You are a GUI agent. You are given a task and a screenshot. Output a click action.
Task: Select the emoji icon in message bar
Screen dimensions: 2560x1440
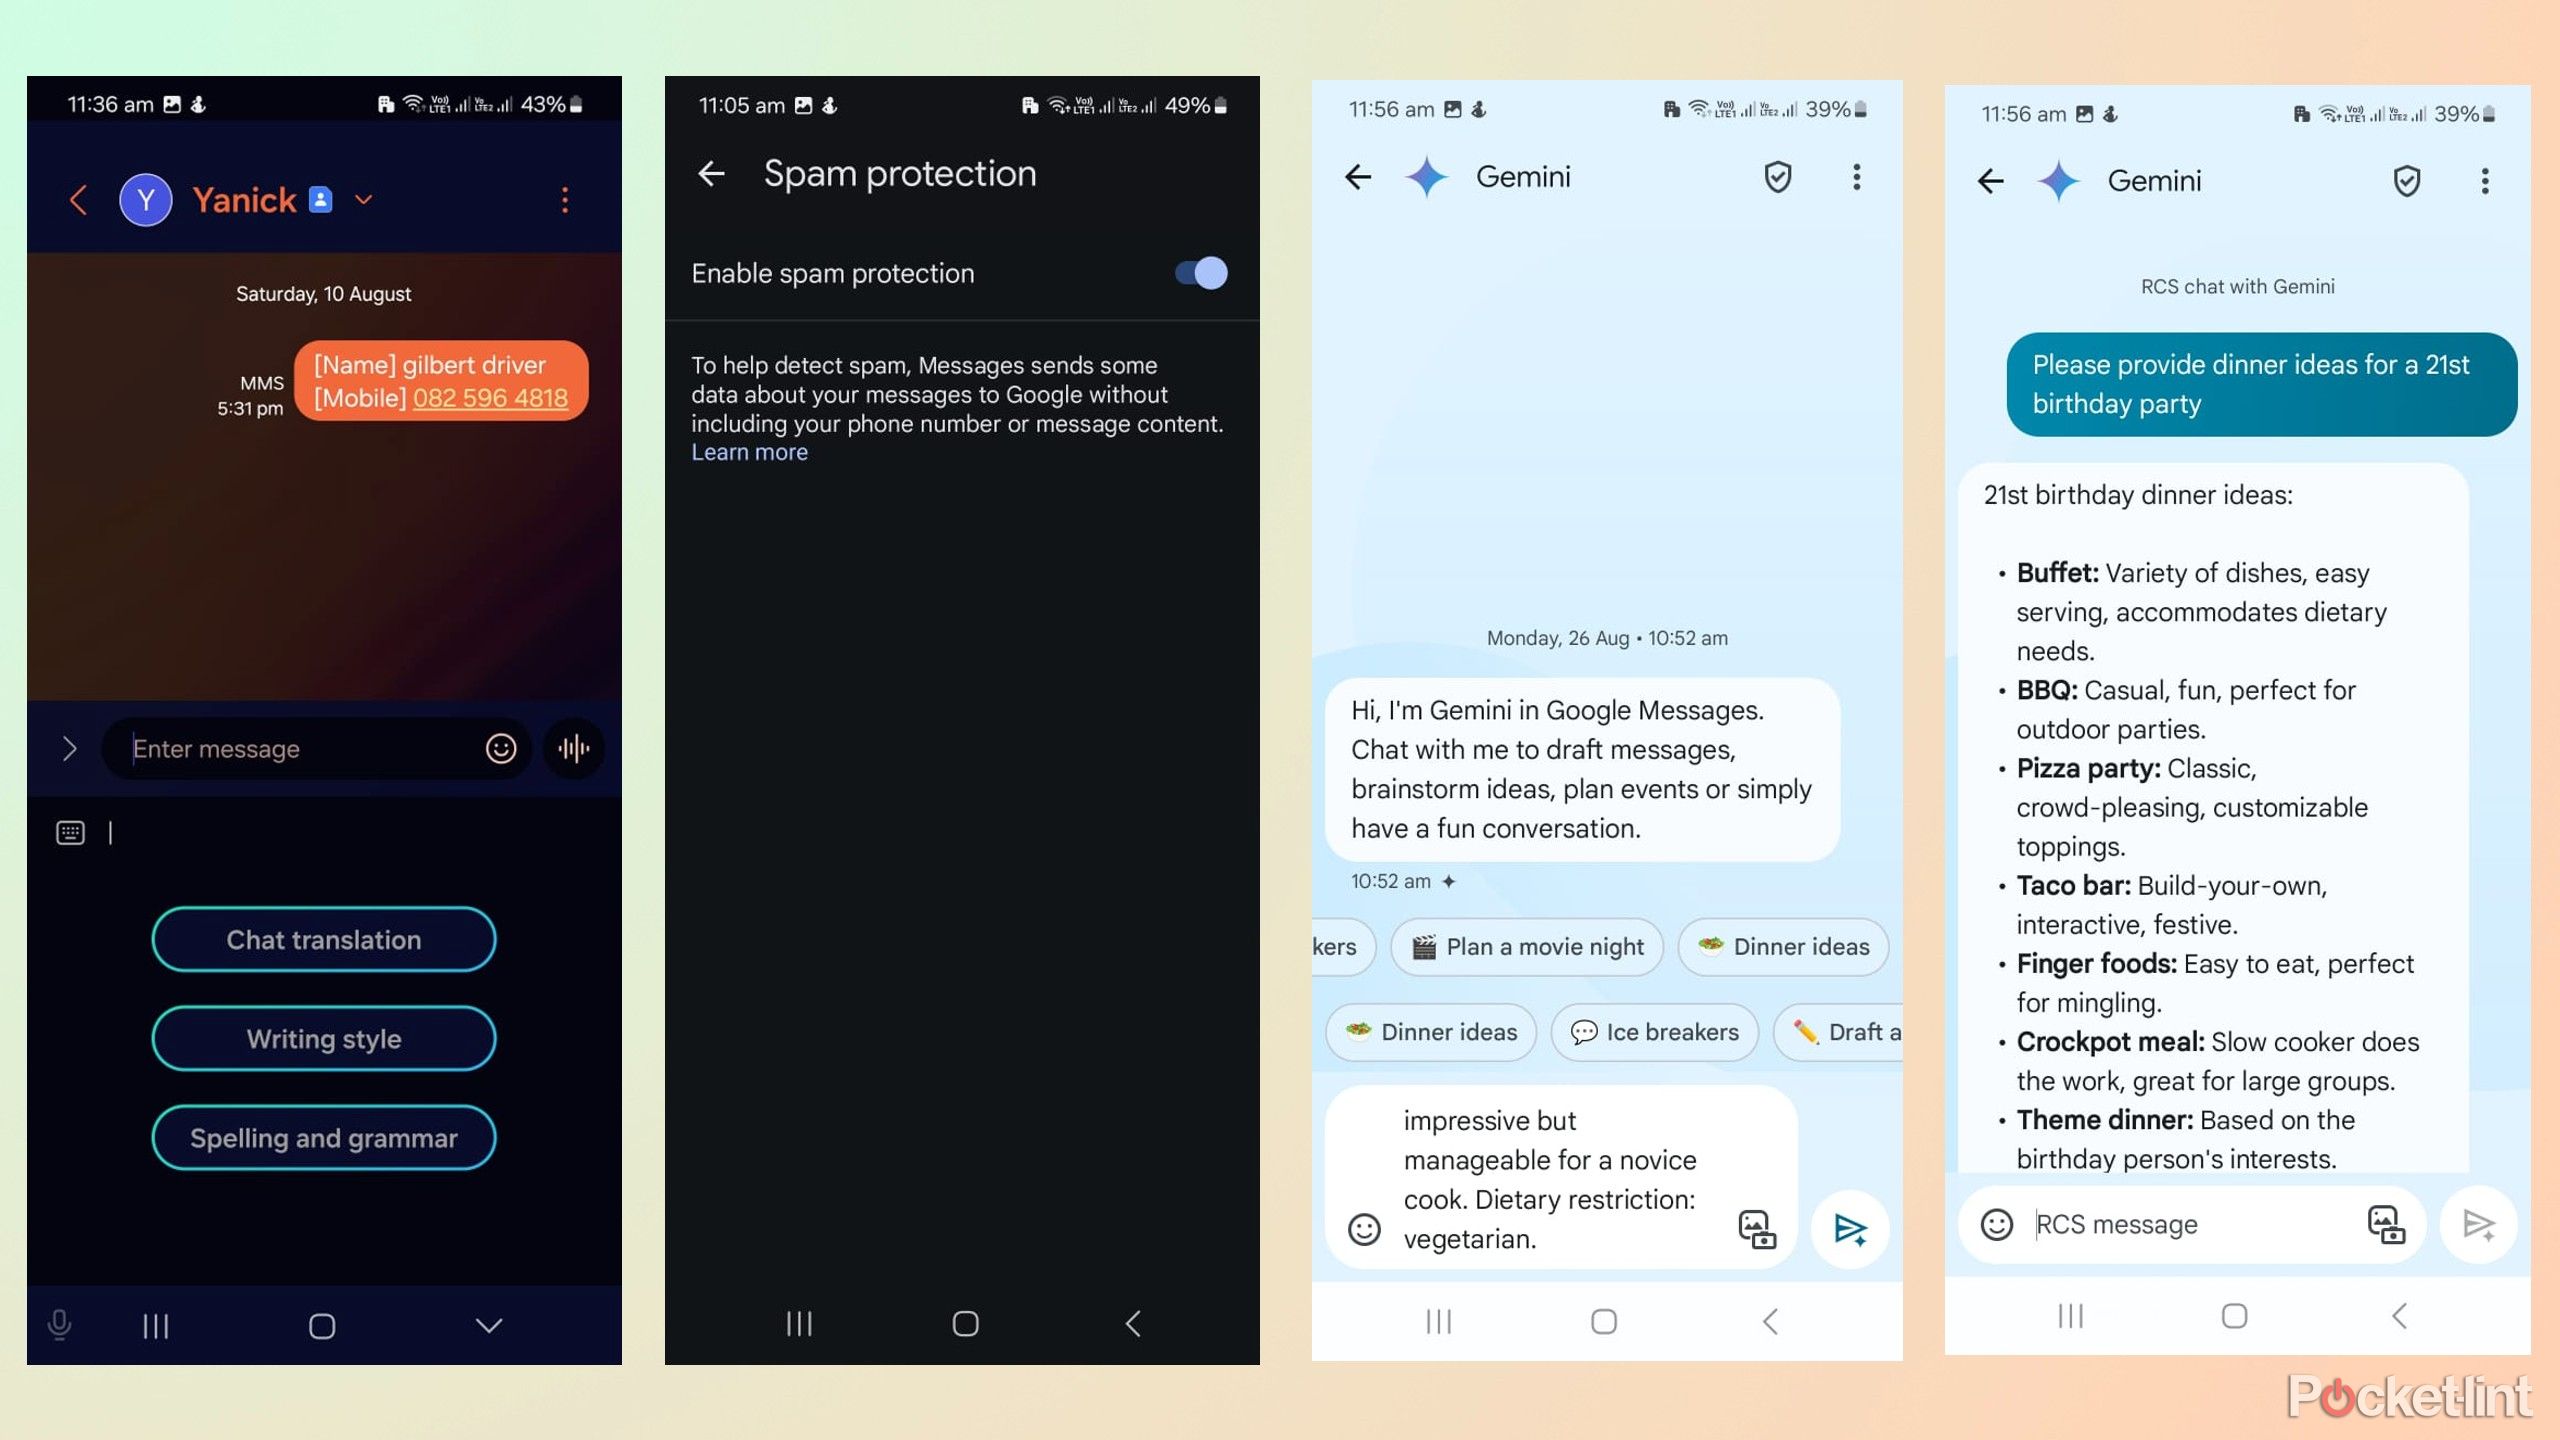501,747
